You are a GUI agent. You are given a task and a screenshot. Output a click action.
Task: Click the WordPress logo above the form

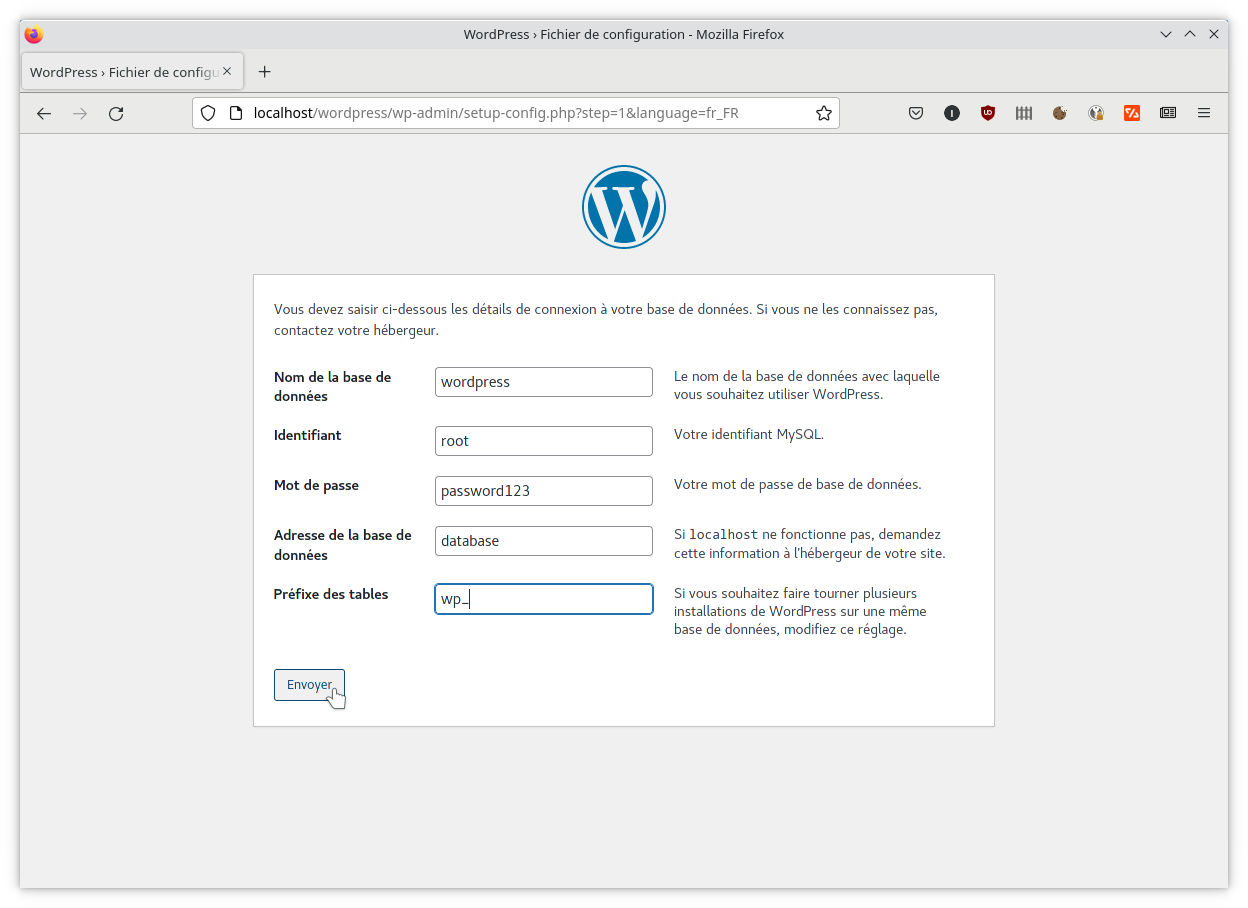coord(623,207)
